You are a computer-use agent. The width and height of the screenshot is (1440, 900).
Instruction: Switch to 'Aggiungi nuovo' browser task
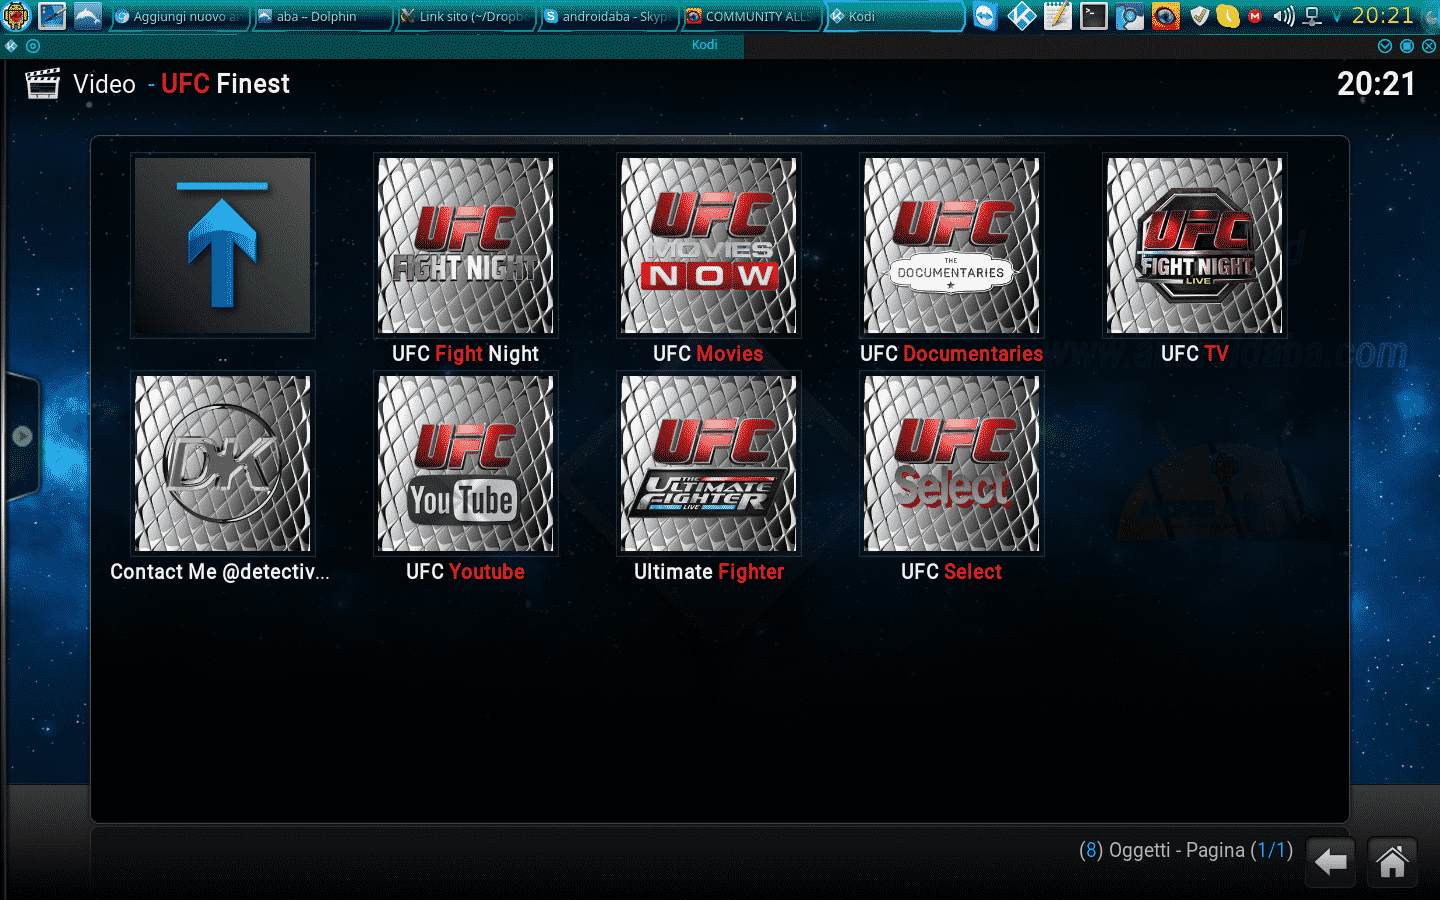pos(178,17)
